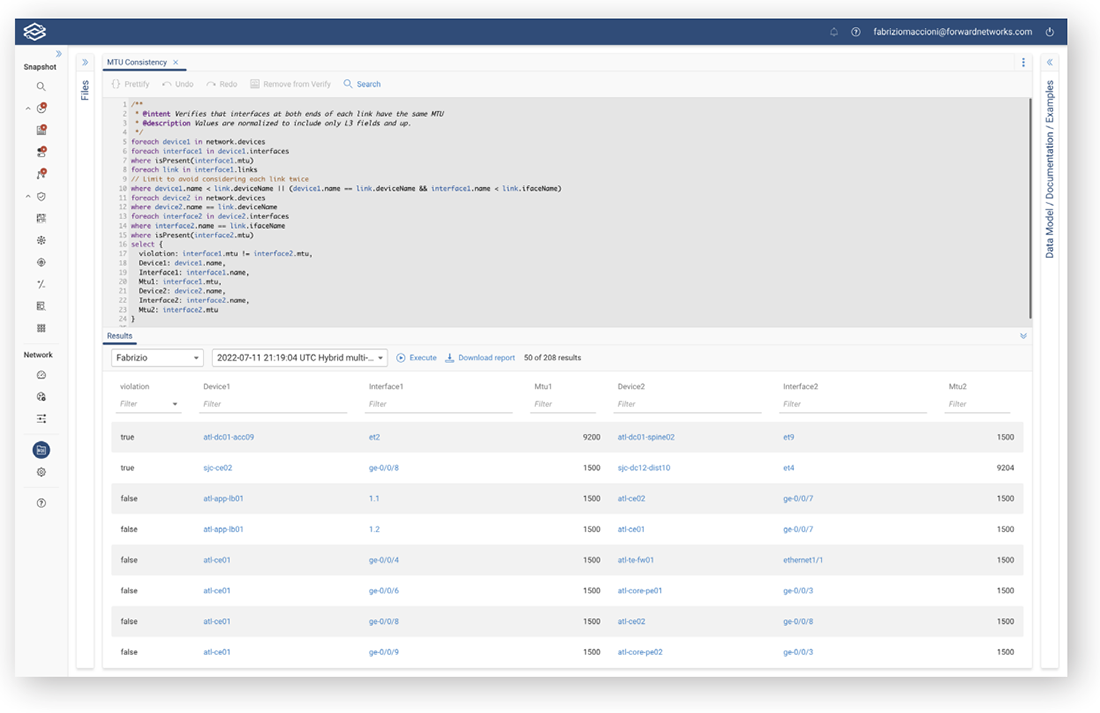Open device link sjc-dc12-dist10
Viewport: 1100px width, 713px height.
[644, 468]
